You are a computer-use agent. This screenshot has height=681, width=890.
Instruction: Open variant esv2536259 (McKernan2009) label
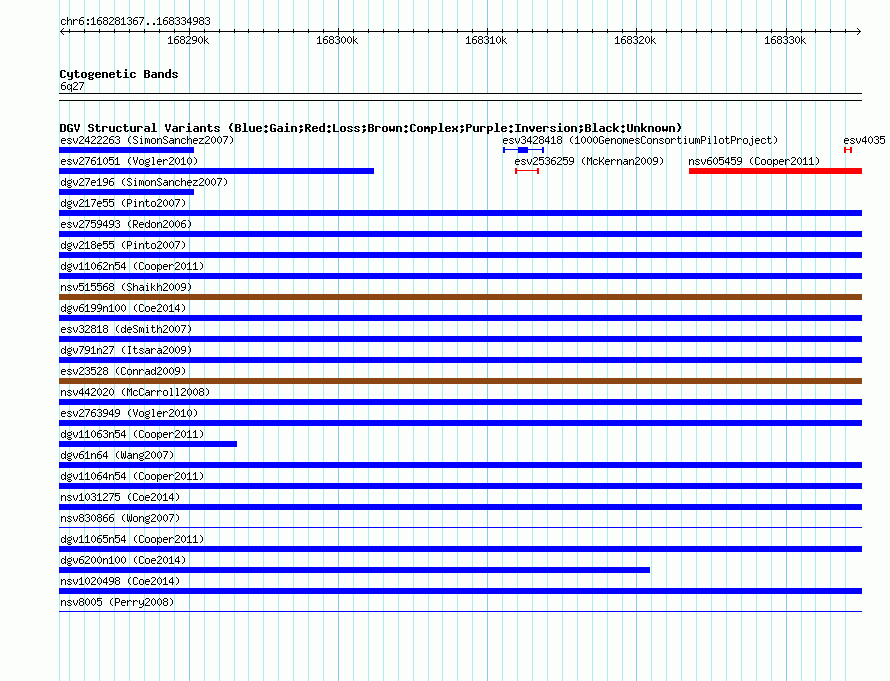589,161
